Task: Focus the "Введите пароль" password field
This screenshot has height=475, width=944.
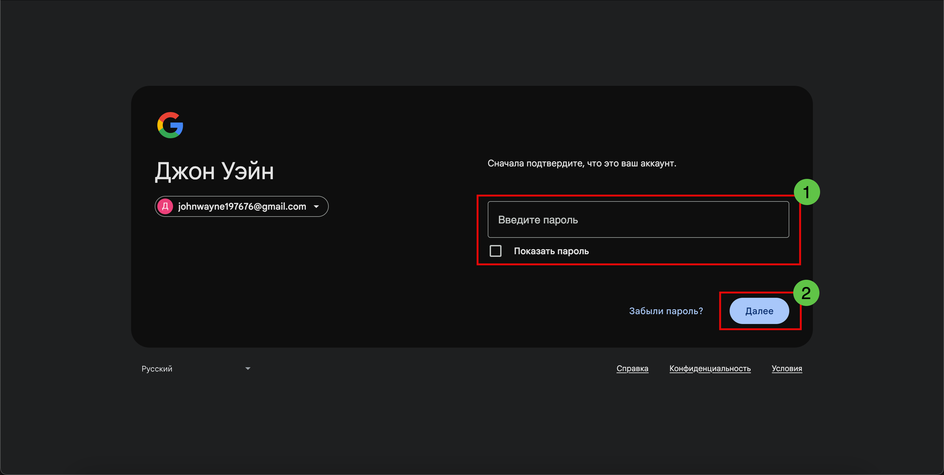Action: pos(638,220)
